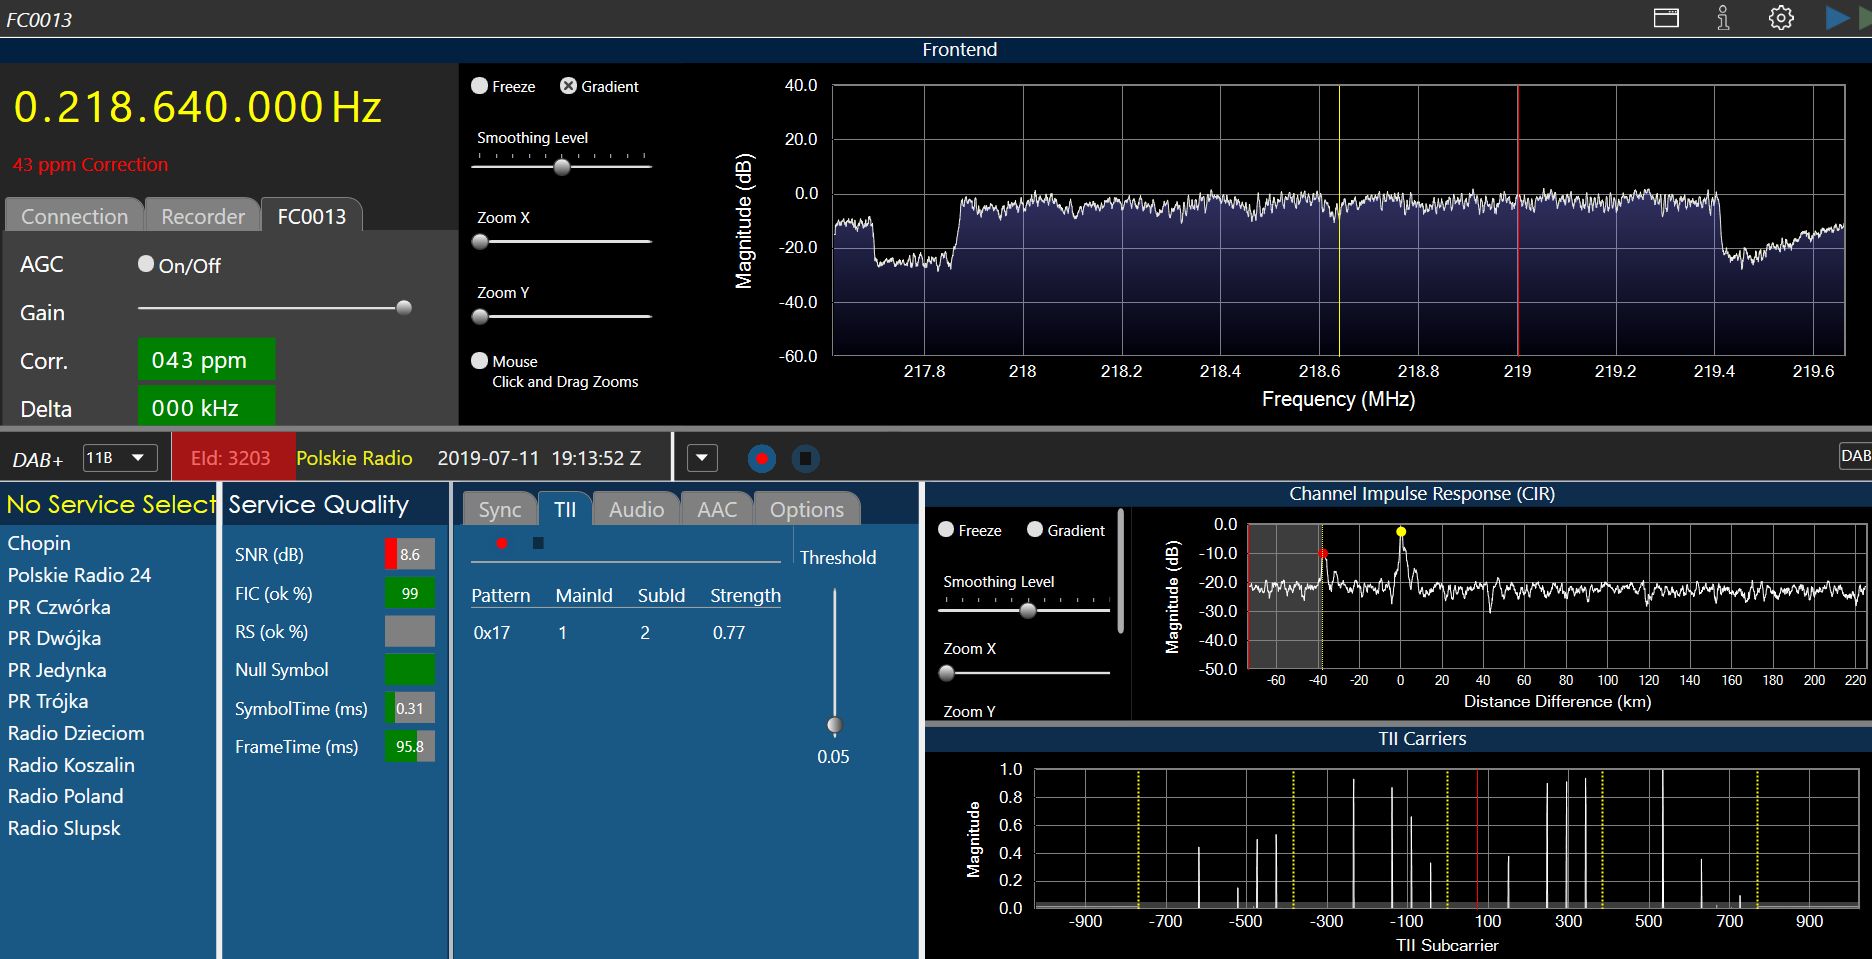Toggle AGC On/Off radio
This screenshot has height=959, width=1872.
tap(146, 264)
